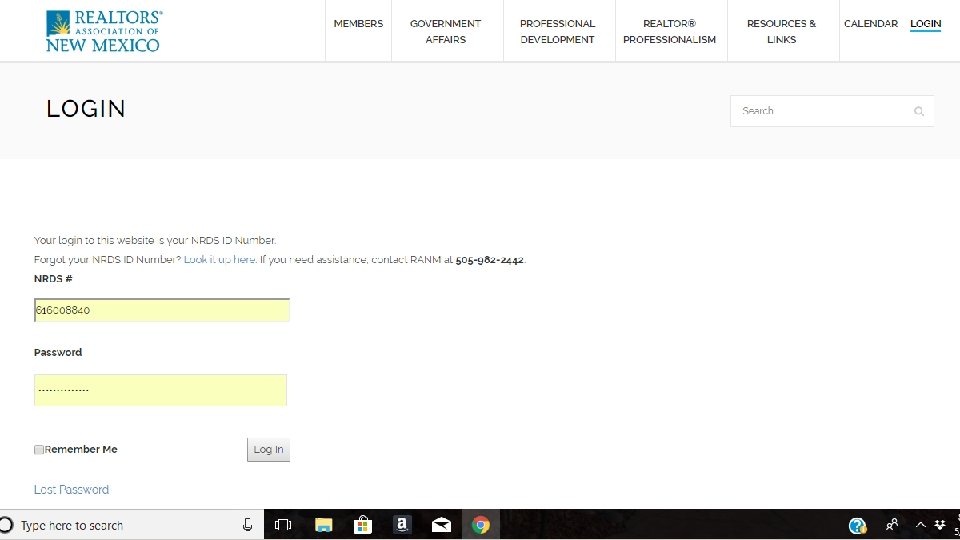Open the People icon in system tray
Image resolution: width=960 pixels, height=540 pixels.
tap(892, 525)
